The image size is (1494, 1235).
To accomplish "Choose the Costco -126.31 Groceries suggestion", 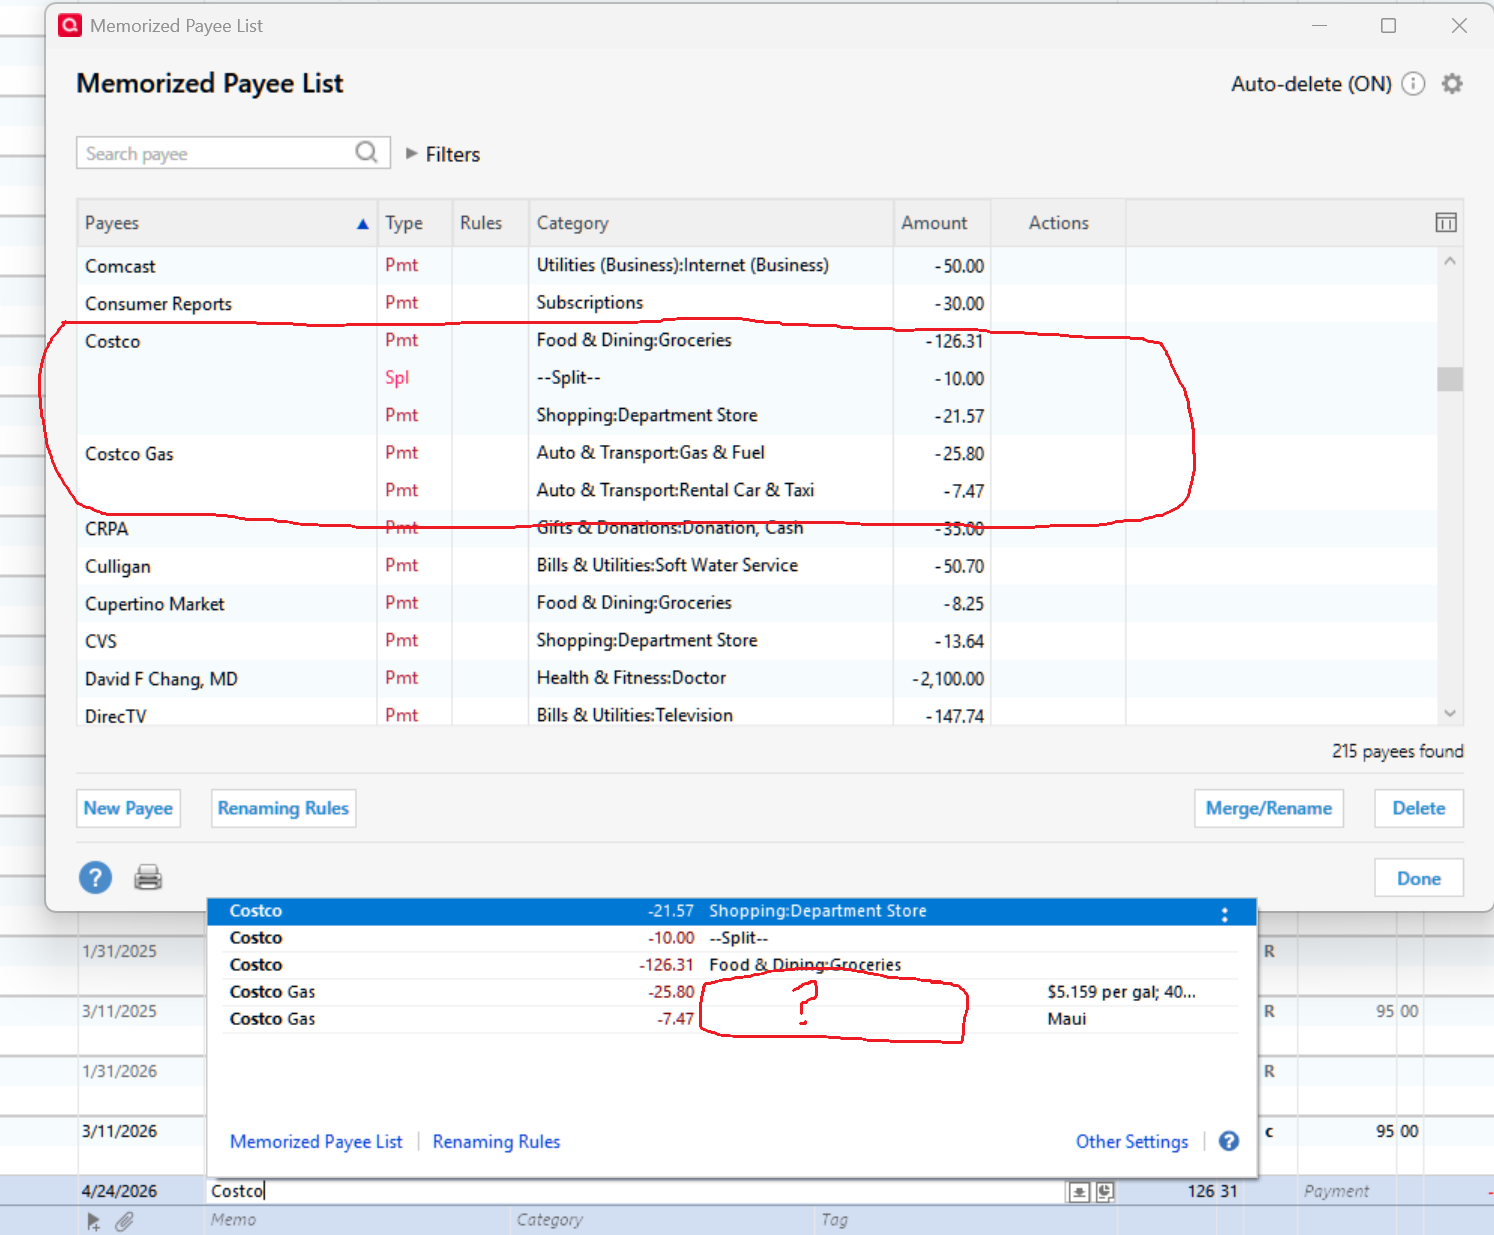I will [x=731, y=965].
